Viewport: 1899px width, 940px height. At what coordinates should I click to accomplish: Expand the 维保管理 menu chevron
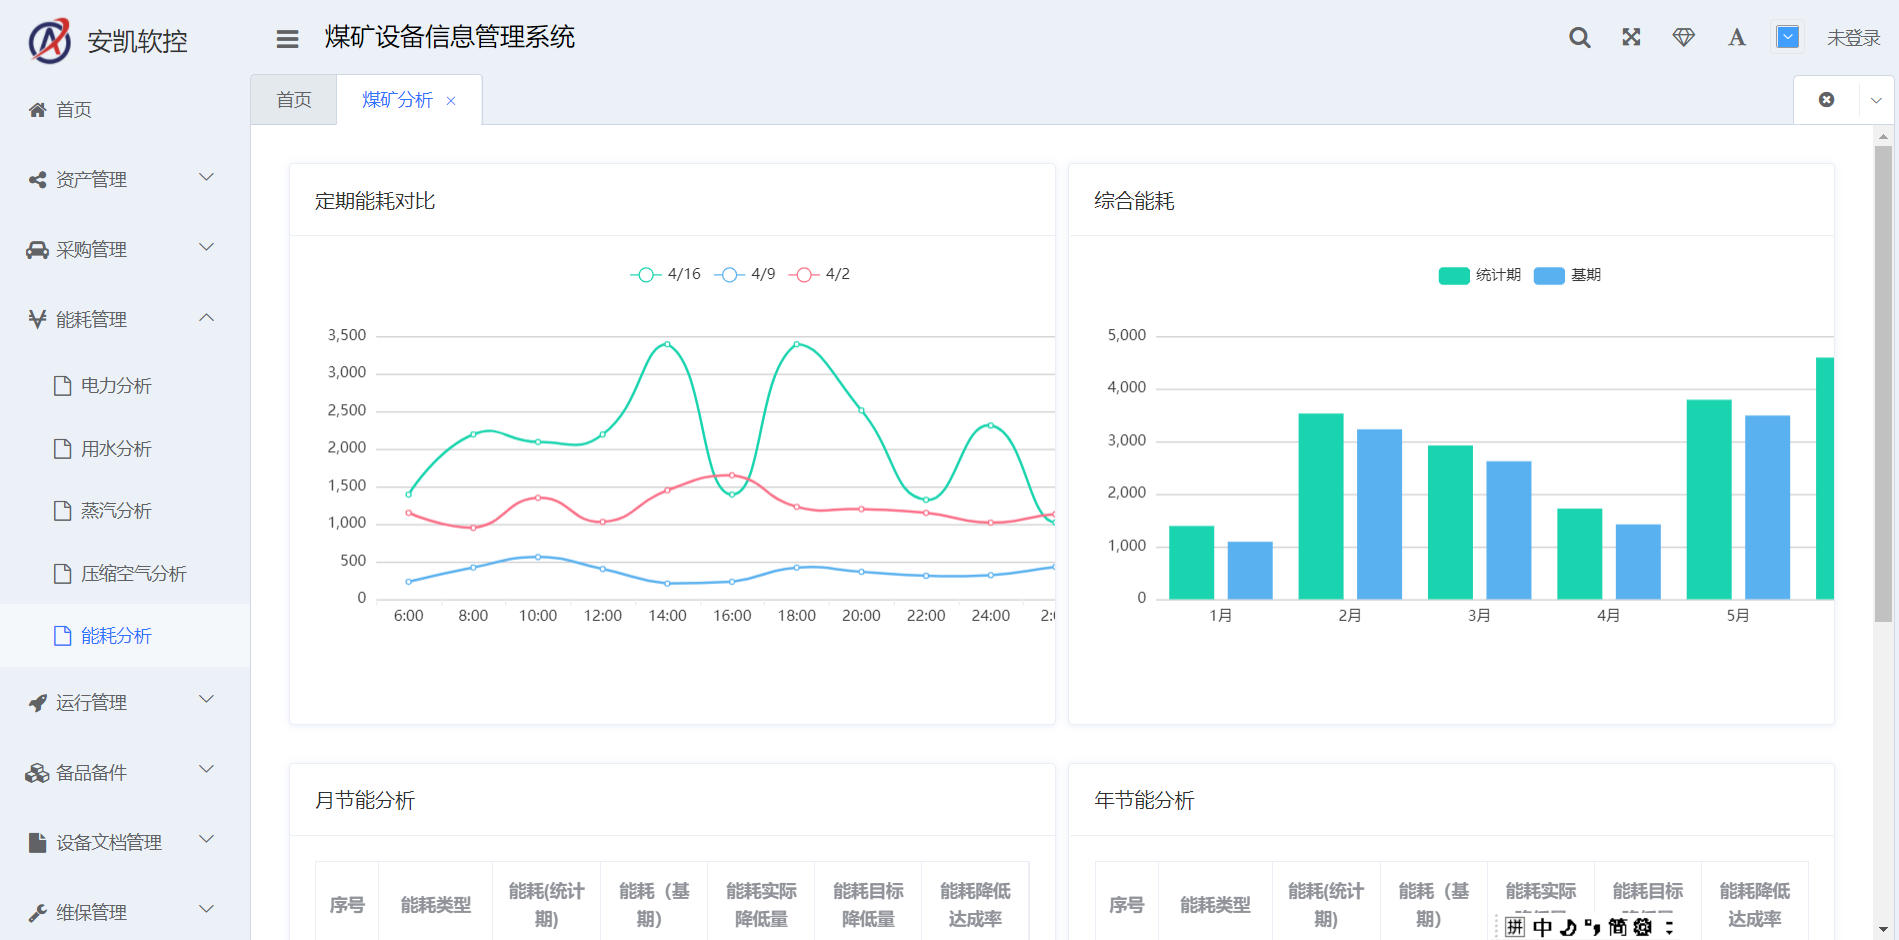(x=207, y=909)
